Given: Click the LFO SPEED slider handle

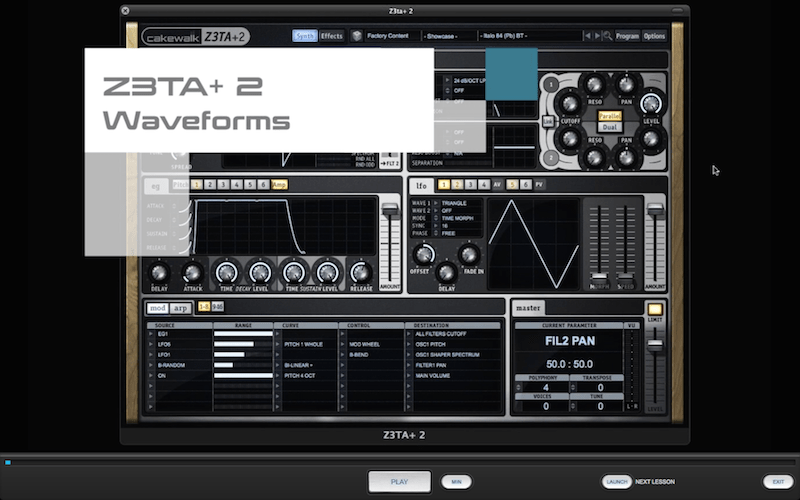Looking at the screenshot, I should pos(626,278).
